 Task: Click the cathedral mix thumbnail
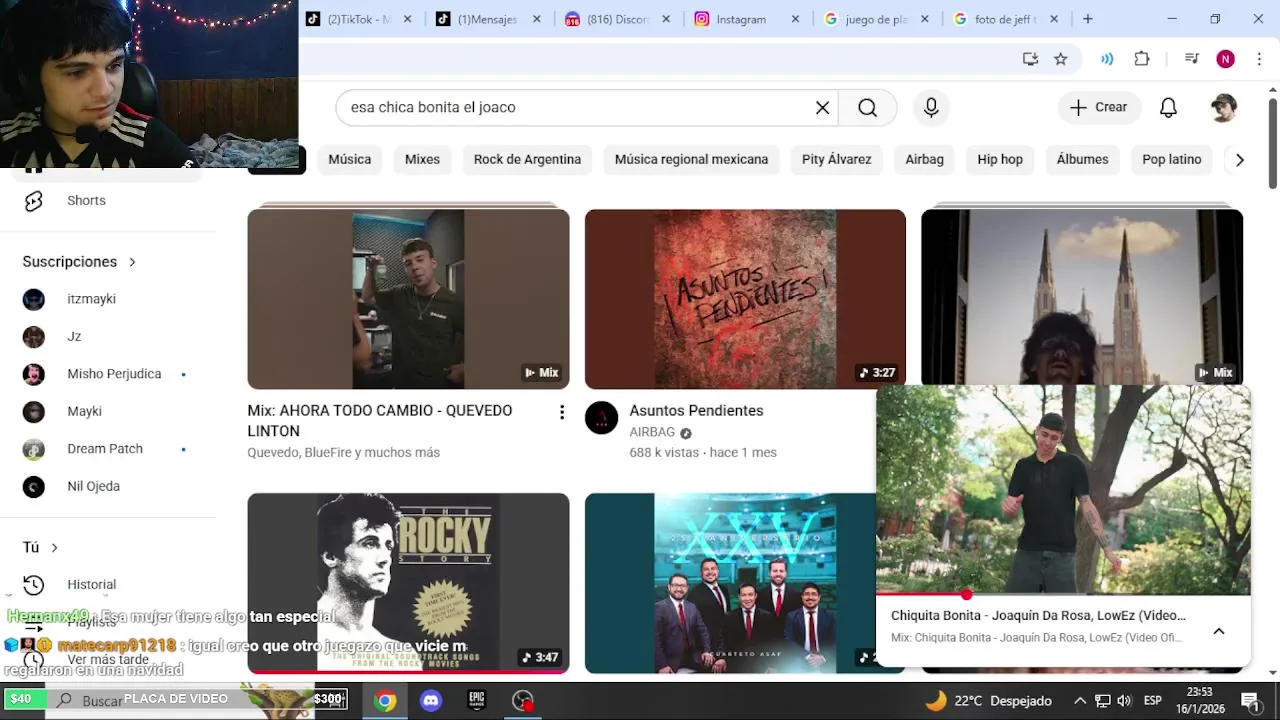click(1081, 297)
